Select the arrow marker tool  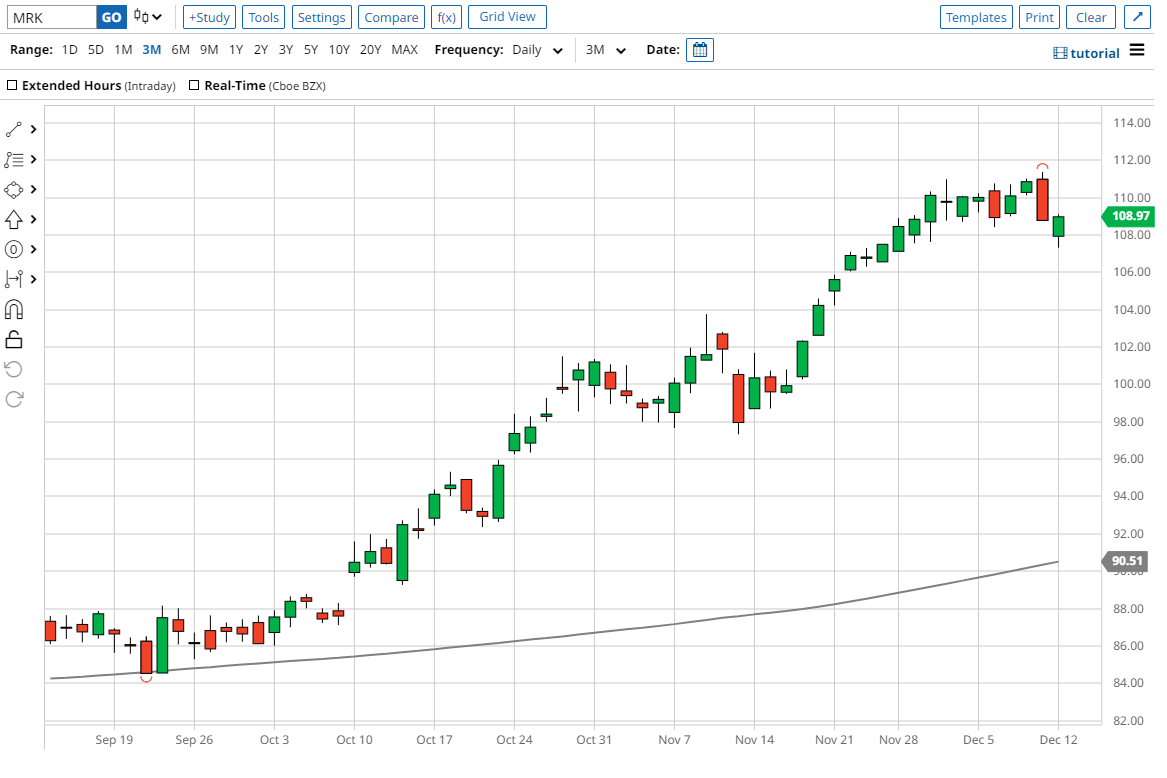14,219
